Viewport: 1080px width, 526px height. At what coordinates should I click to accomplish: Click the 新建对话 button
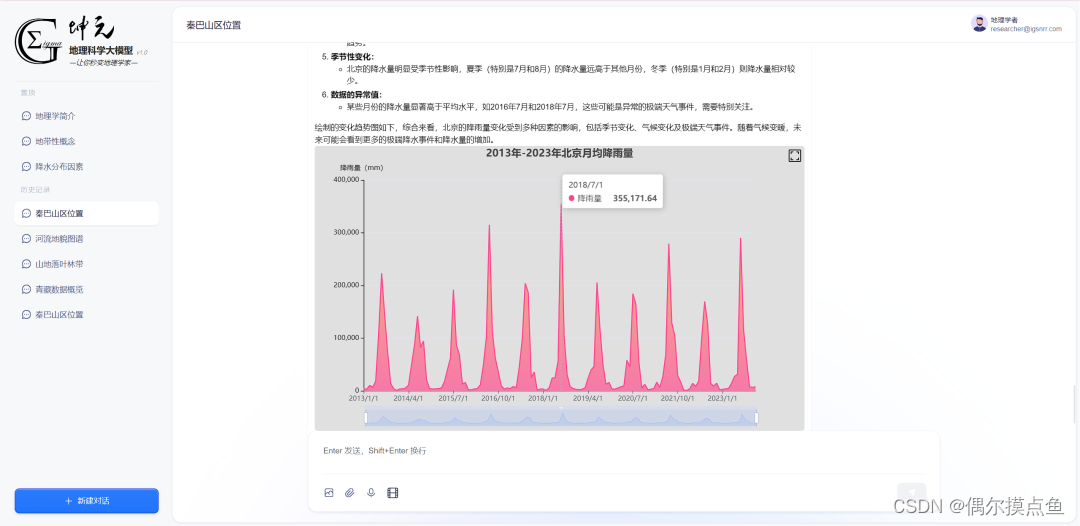tap(87, 501)
